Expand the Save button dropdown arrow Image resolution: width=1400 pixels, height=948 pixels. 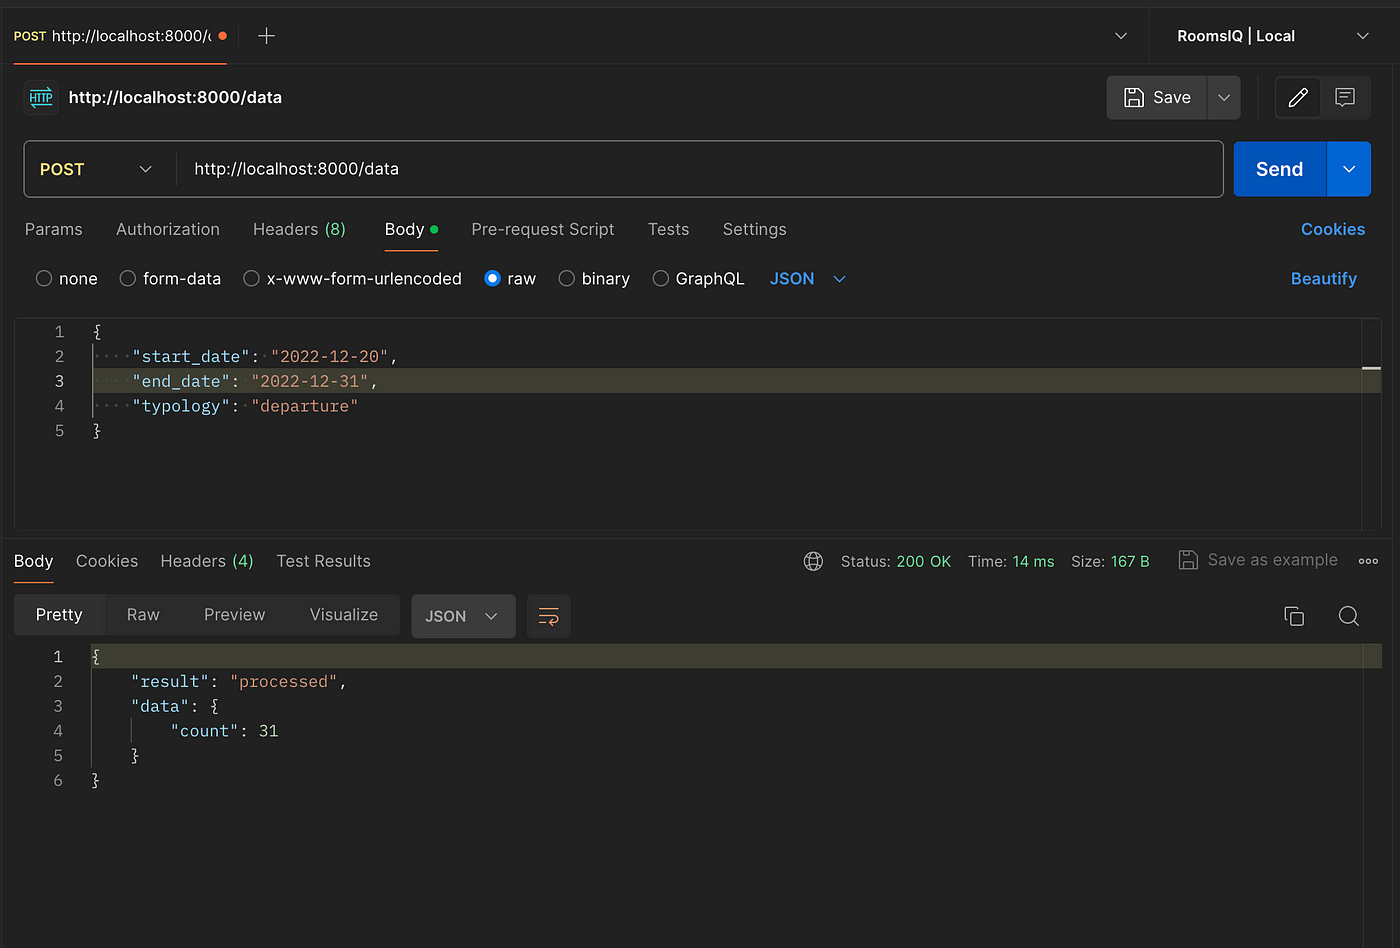(1224, 97)
